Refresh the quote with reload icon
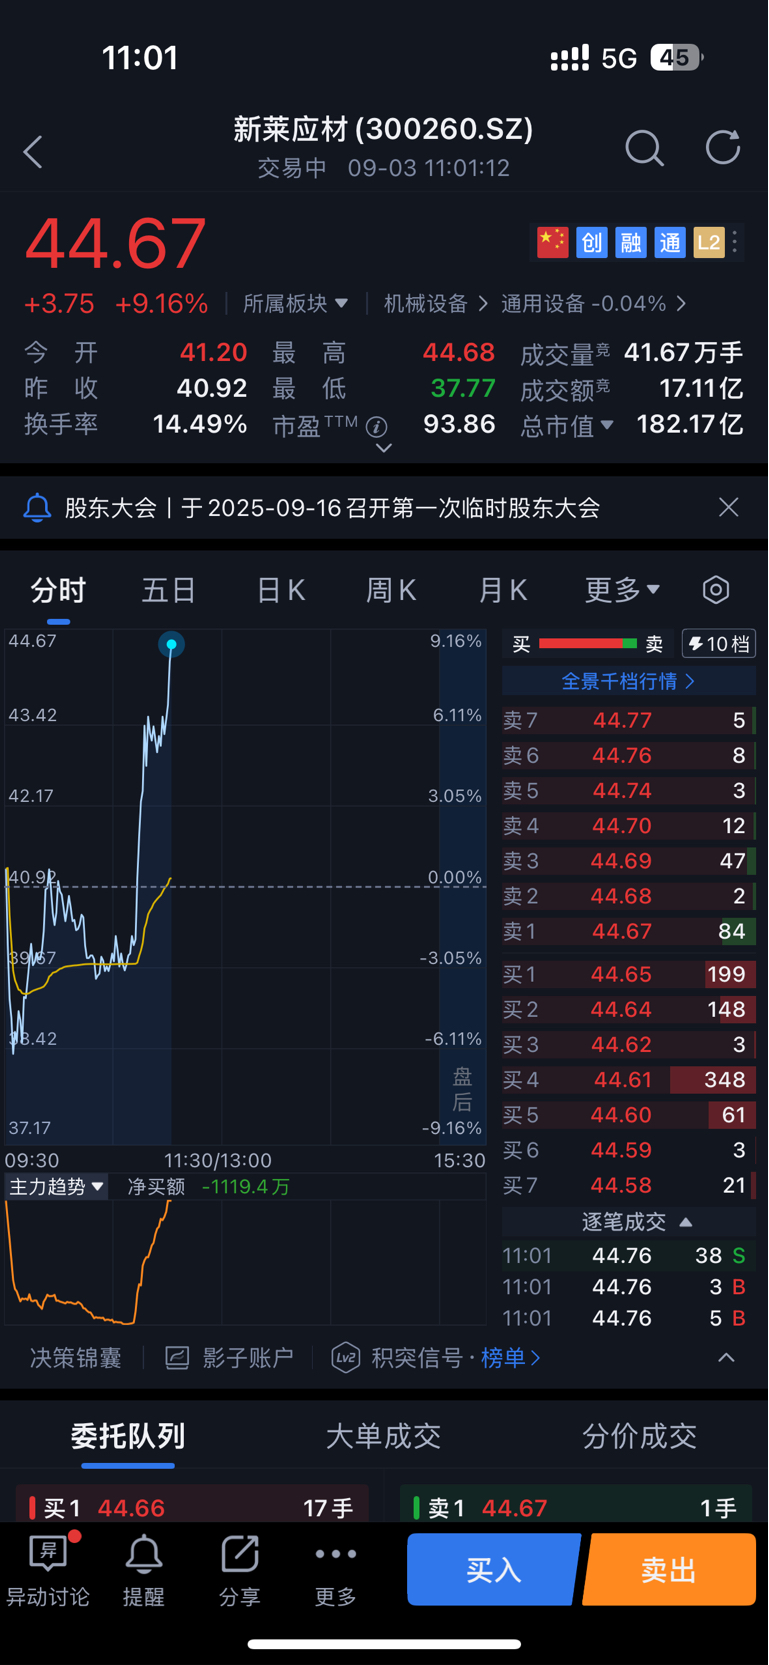769x1665 pixels. click(x=722, y=147)
